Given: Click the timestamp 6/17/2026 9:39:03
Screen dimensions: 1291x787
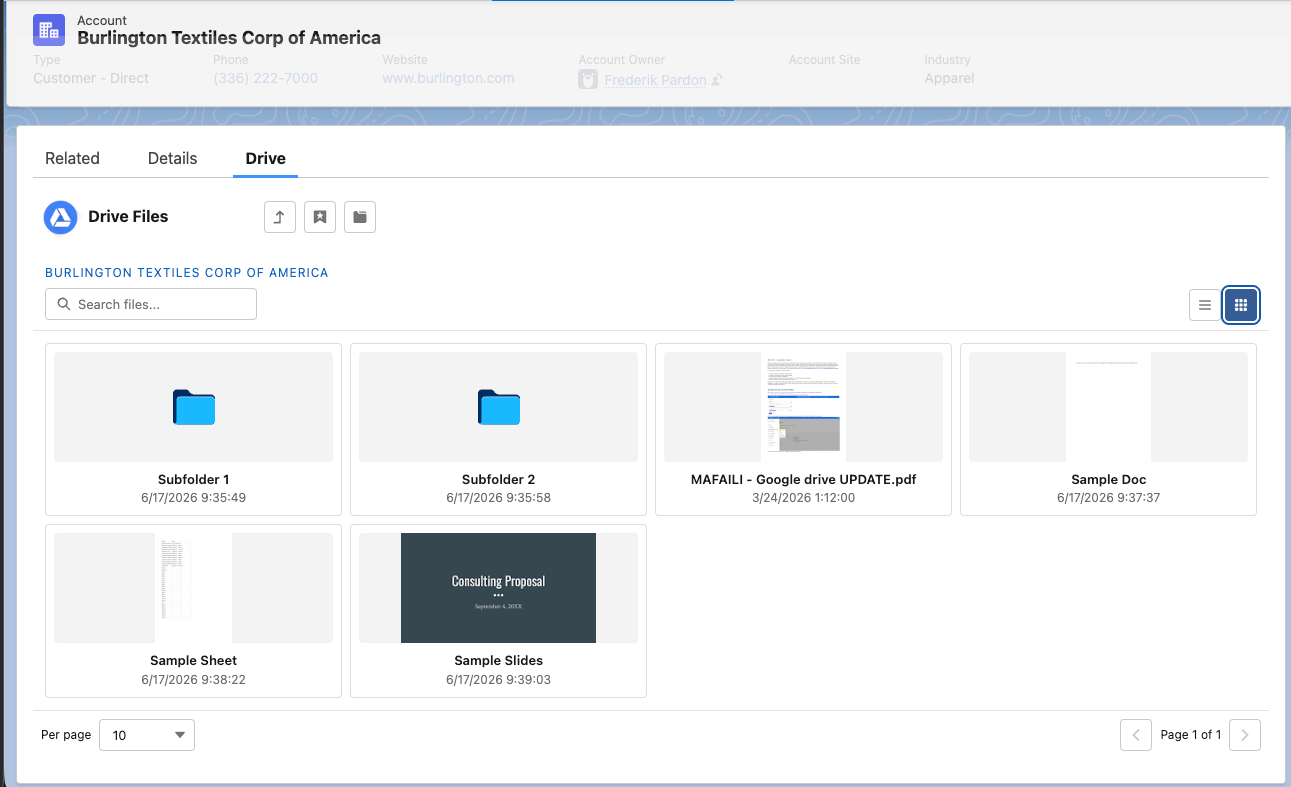Looking at the screenshot, I should tap(499, 679).
